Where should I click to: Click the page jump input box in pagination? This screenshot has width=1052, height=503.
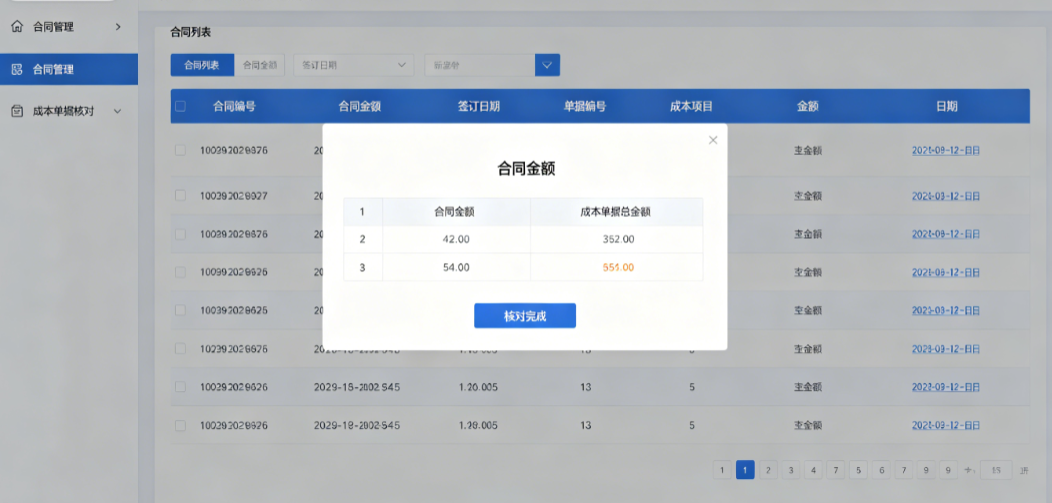[996, 470]
